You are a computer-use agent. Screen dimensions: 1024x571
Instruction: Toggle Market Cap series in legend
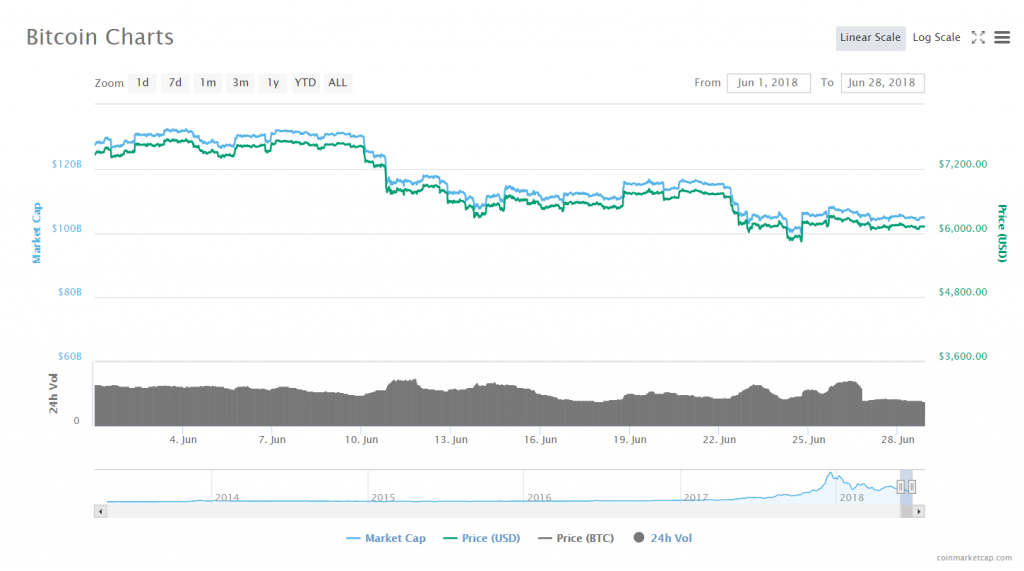click(386, 538)
